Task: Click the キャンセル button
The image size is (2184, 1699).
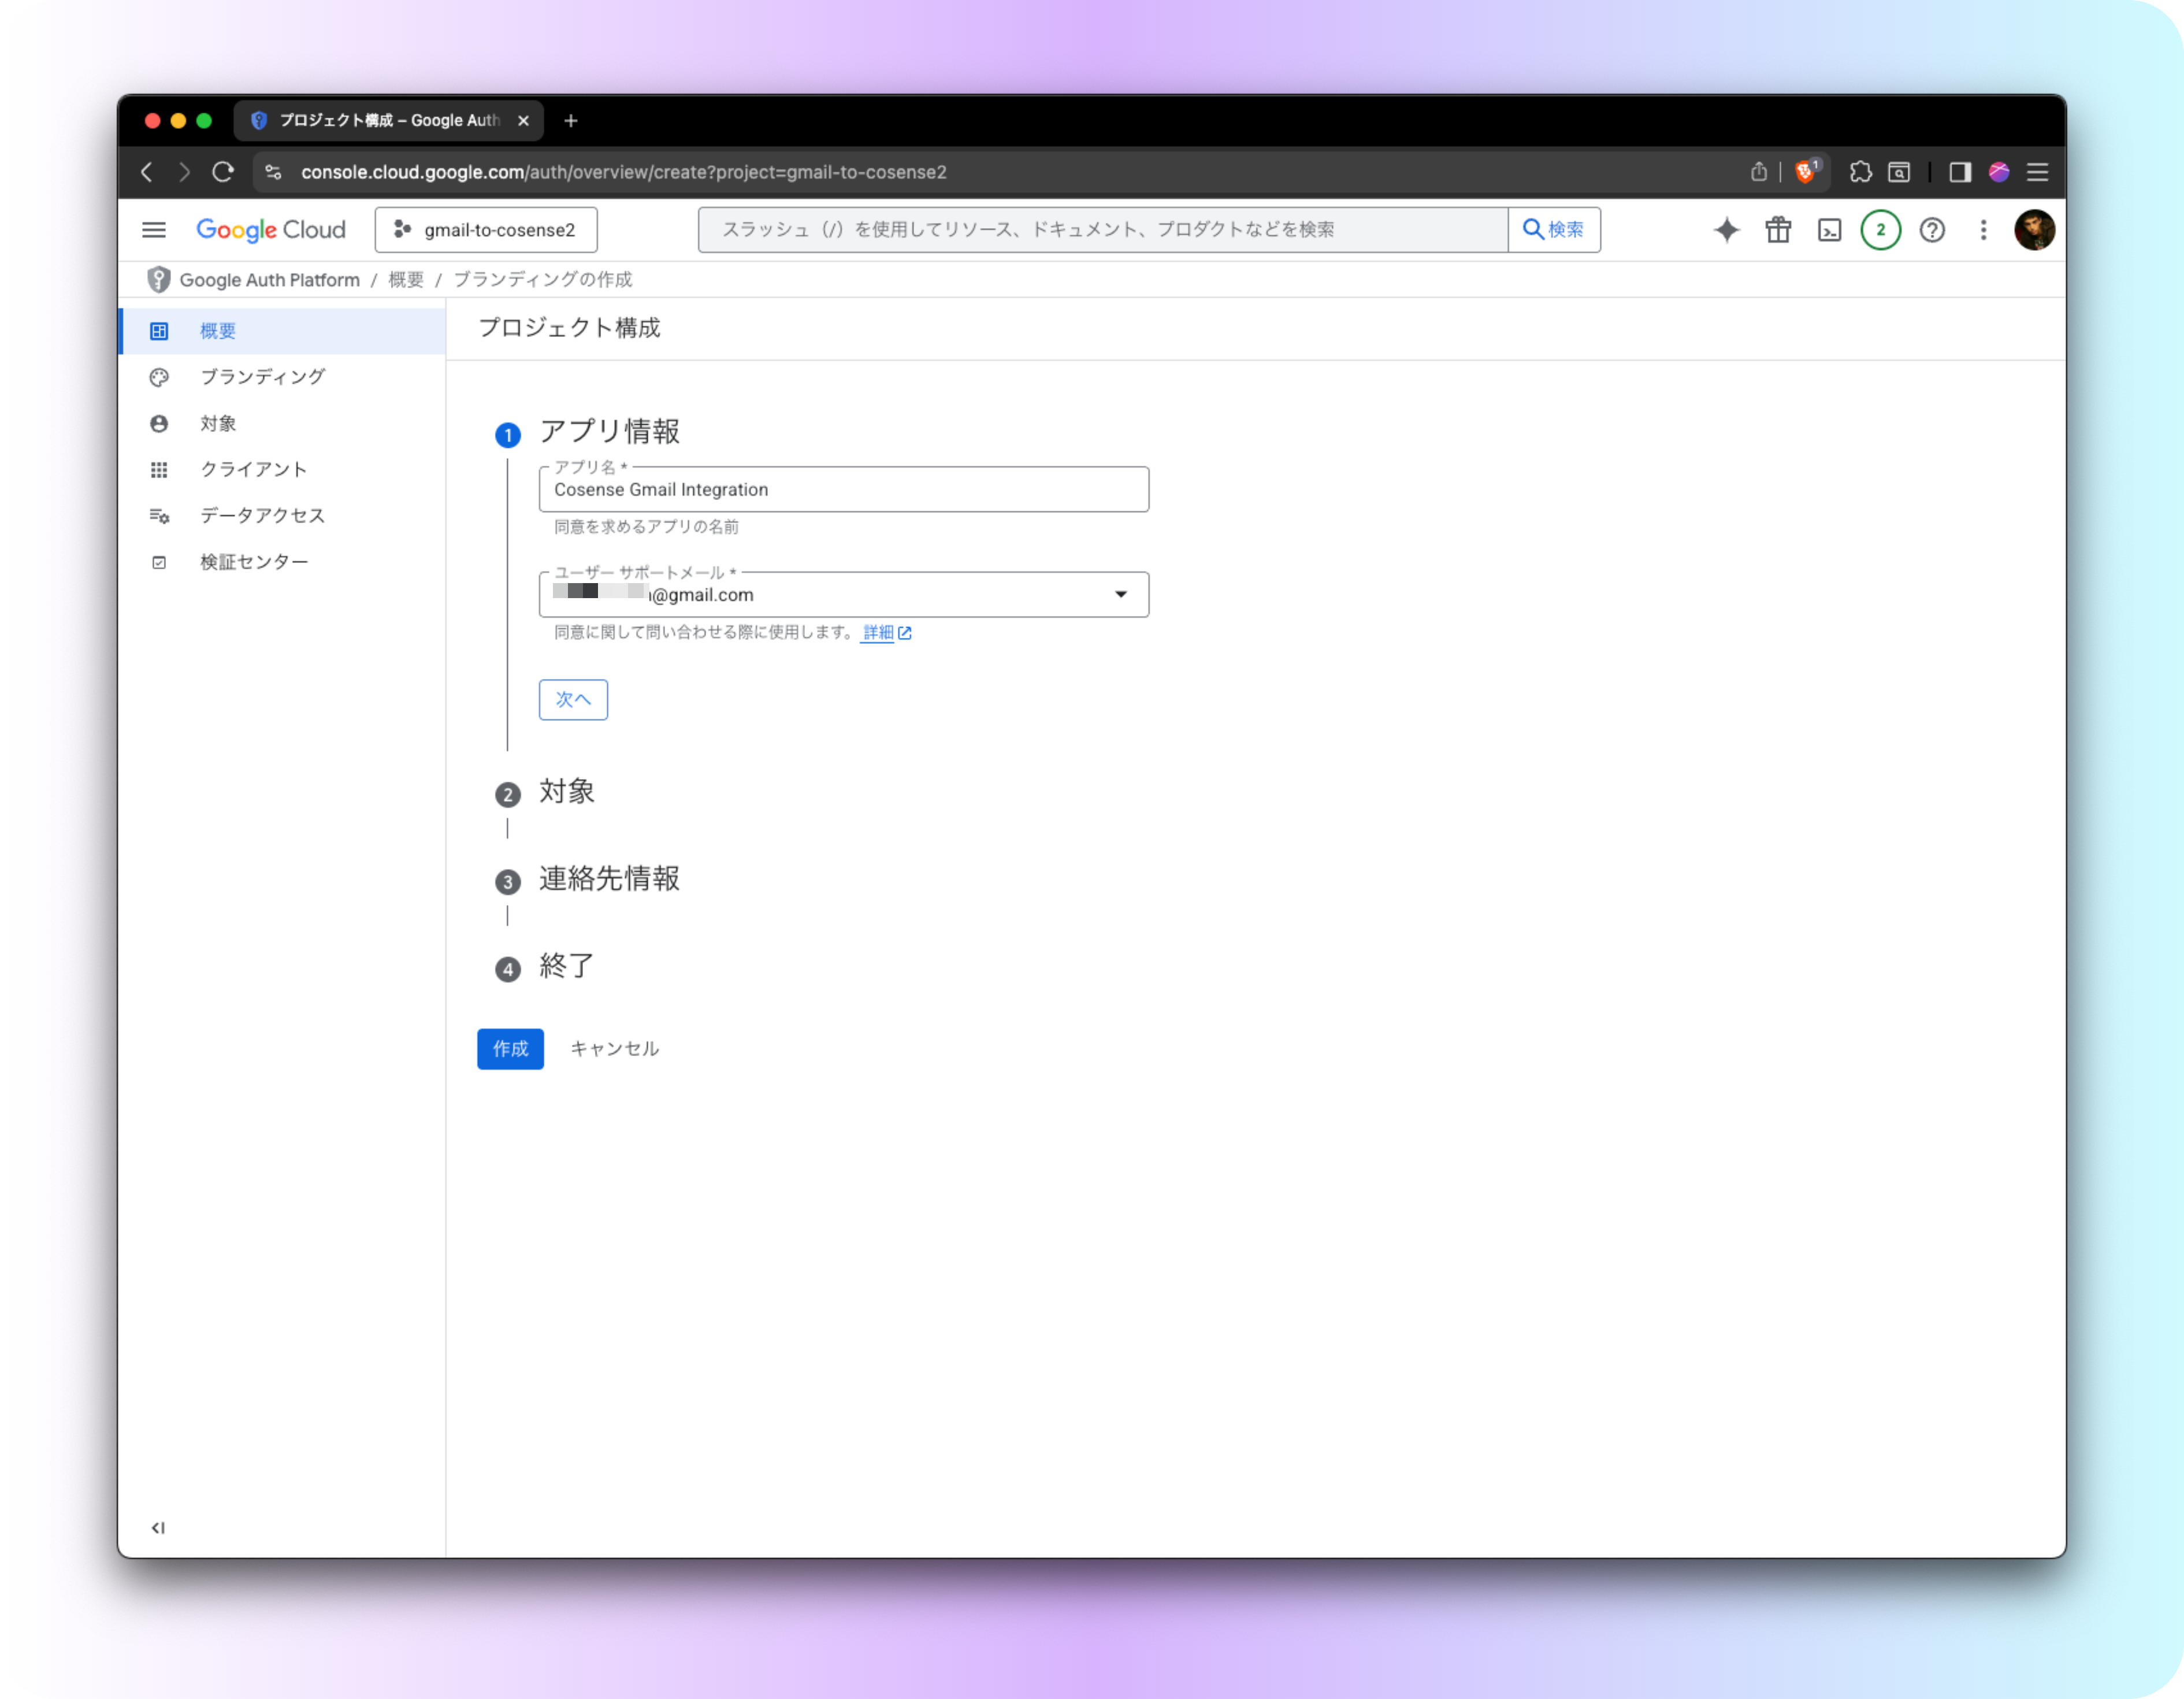Action: point(614,1048)
